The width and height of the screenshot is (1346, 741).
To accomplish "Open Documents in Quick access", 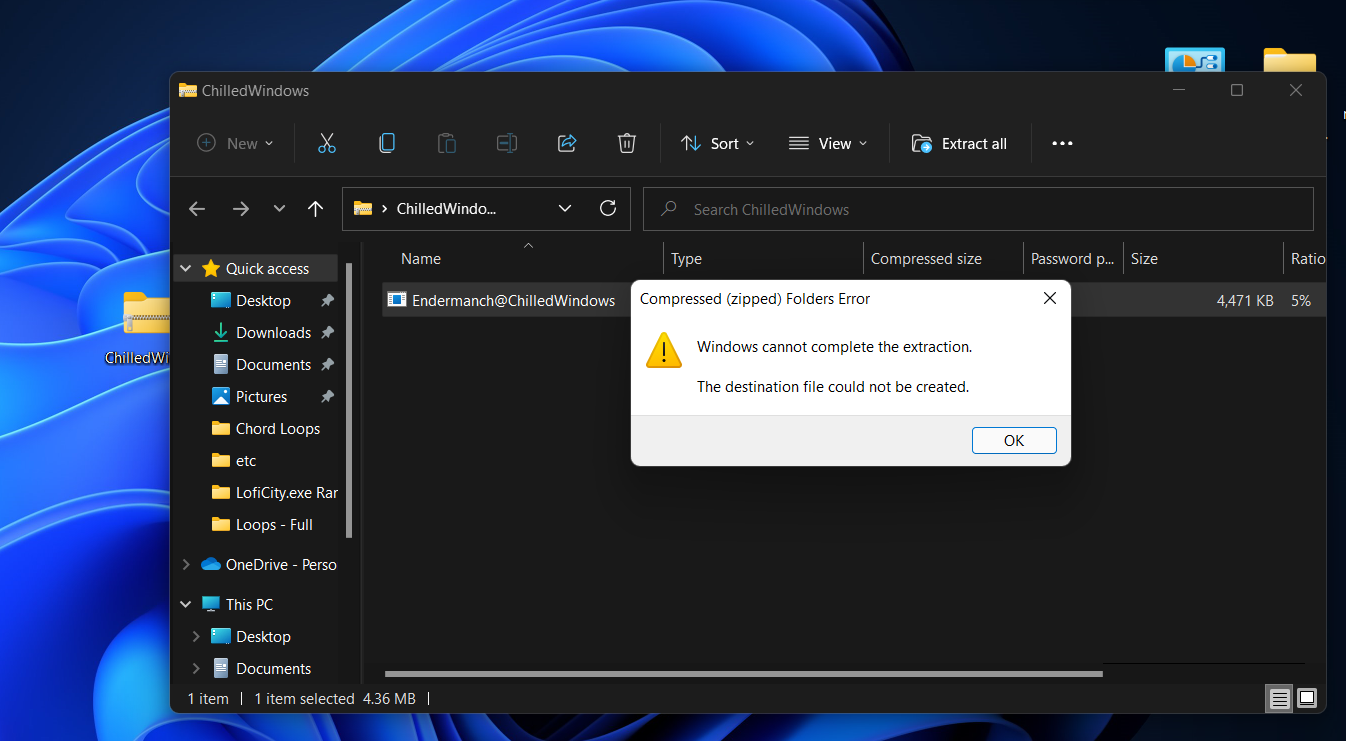I will pyautogui.click(x=273, y=365).
